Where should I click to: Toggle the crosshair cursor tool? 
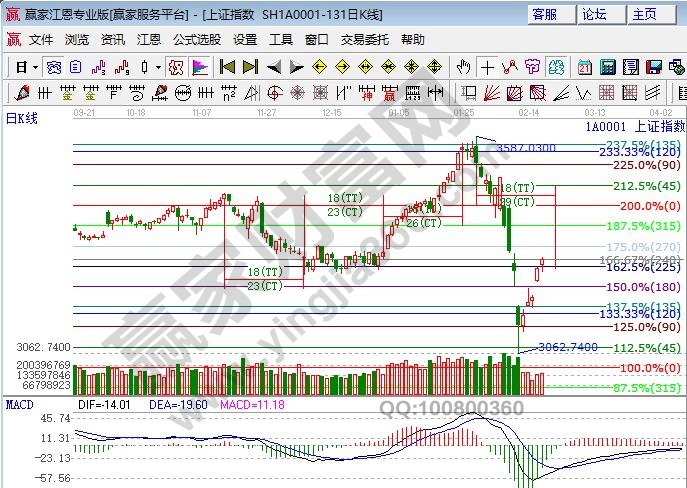click(x=487, y=68)
